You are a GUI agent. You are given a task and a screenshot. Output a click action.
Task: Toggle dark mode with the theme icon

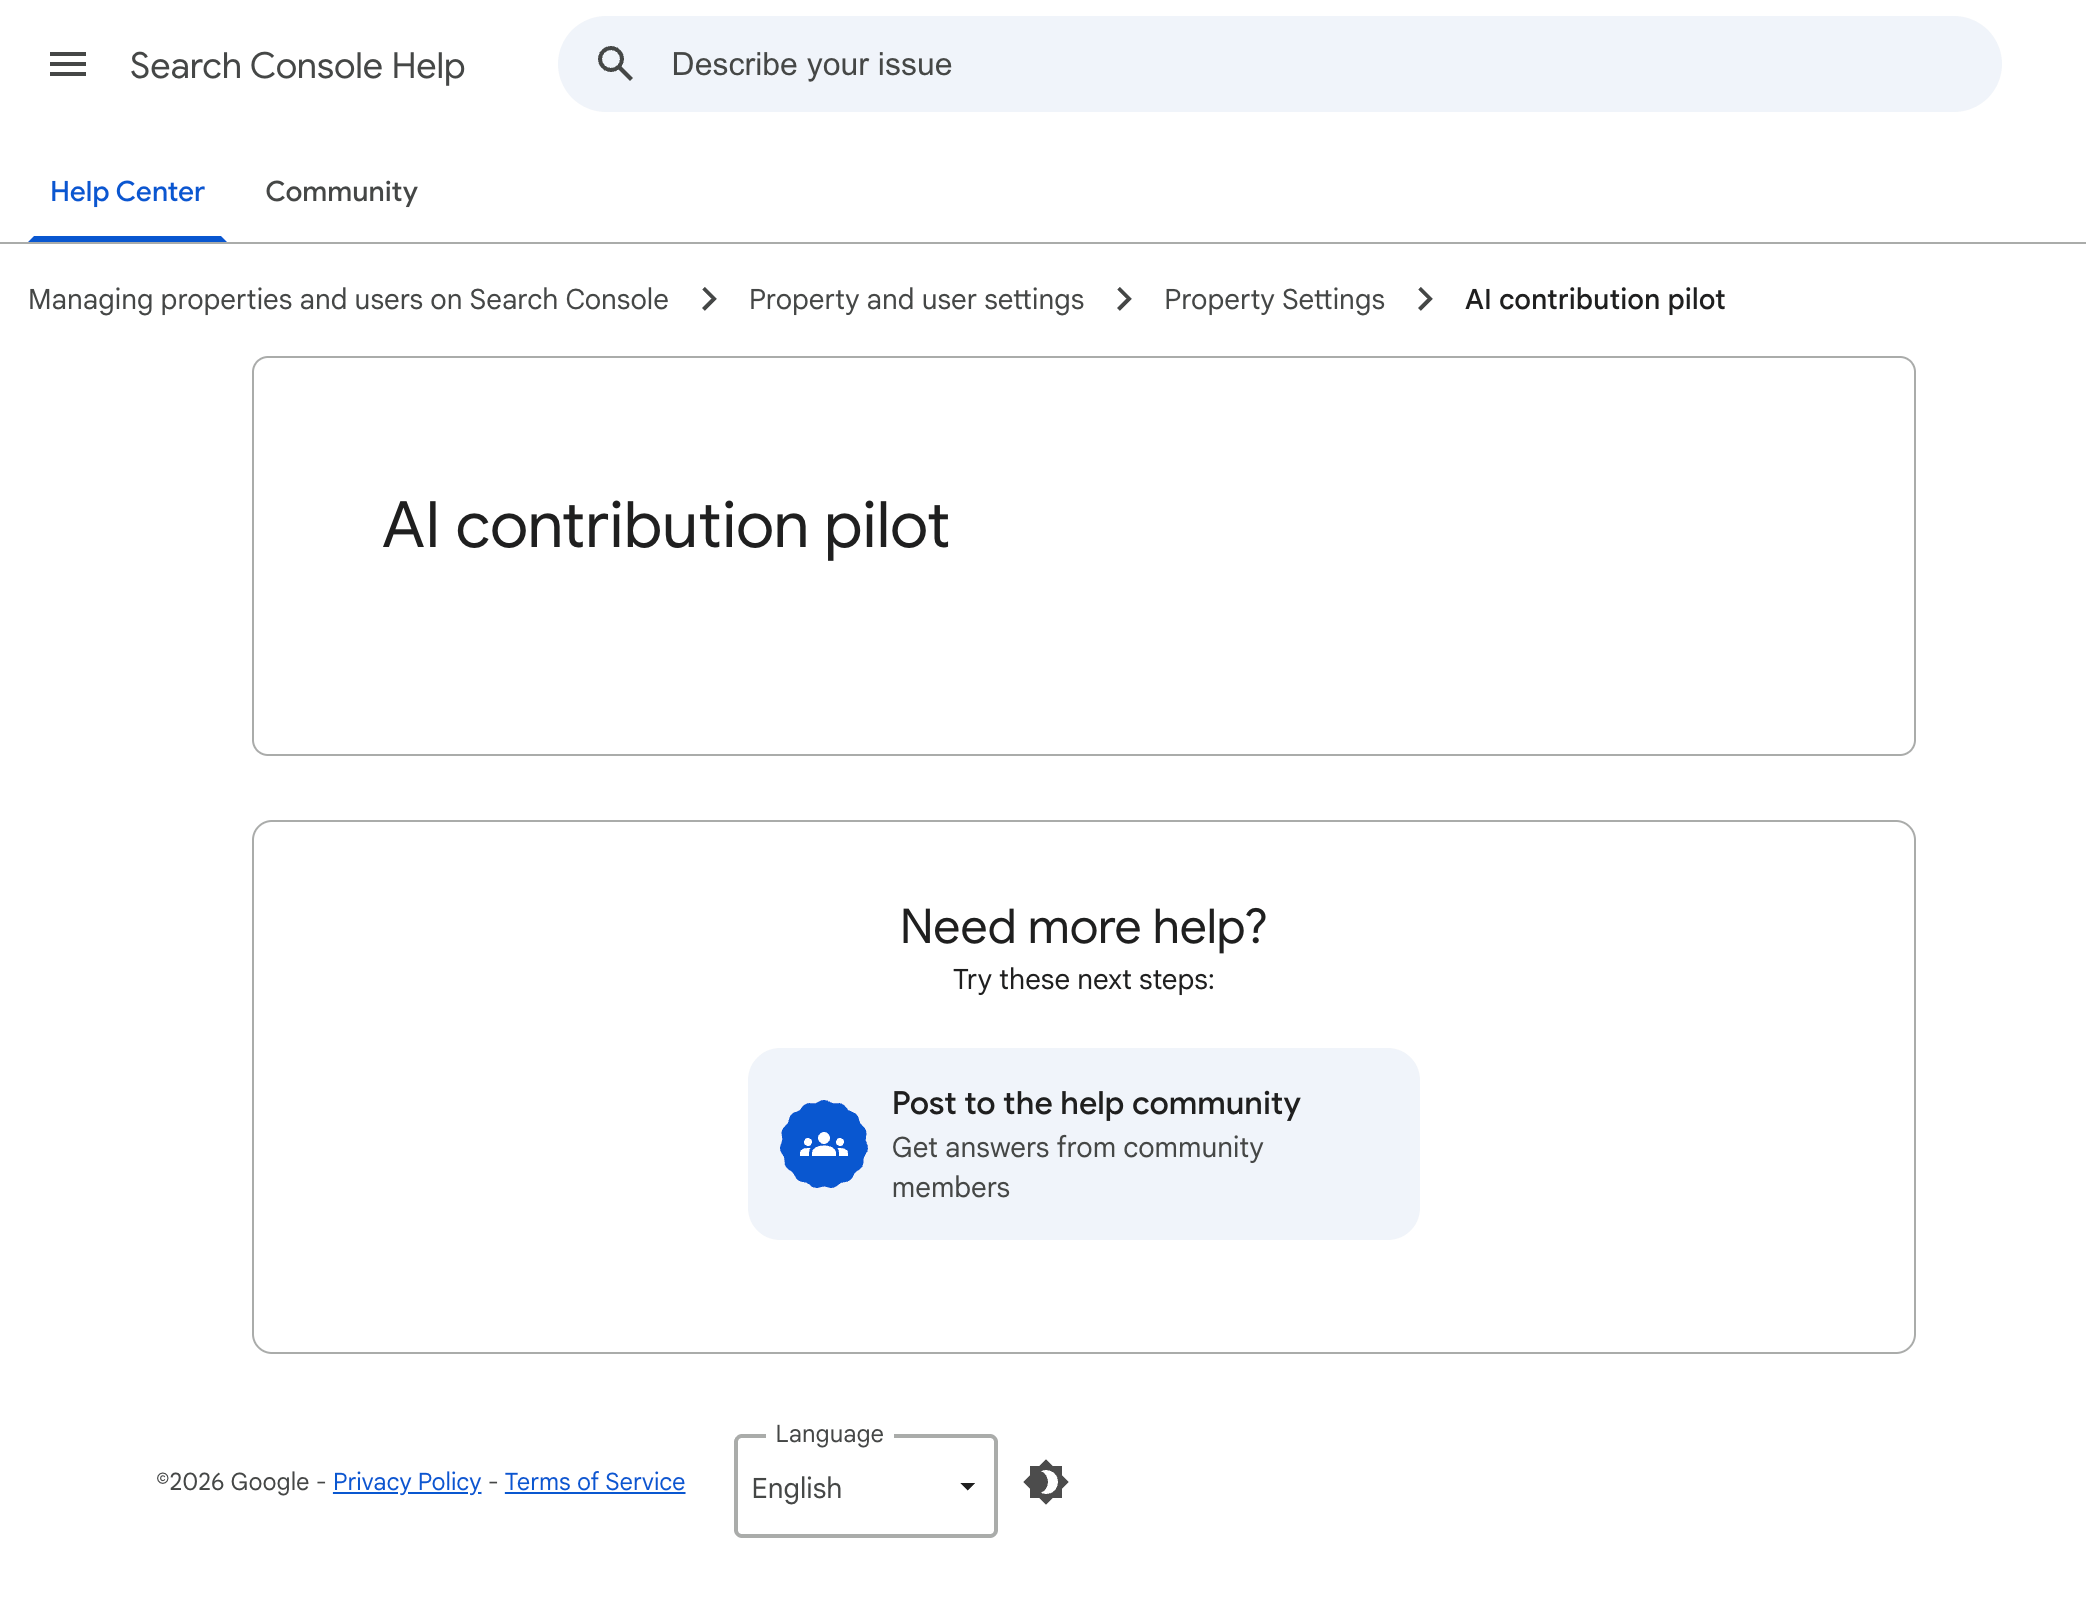[1046, 1483]
